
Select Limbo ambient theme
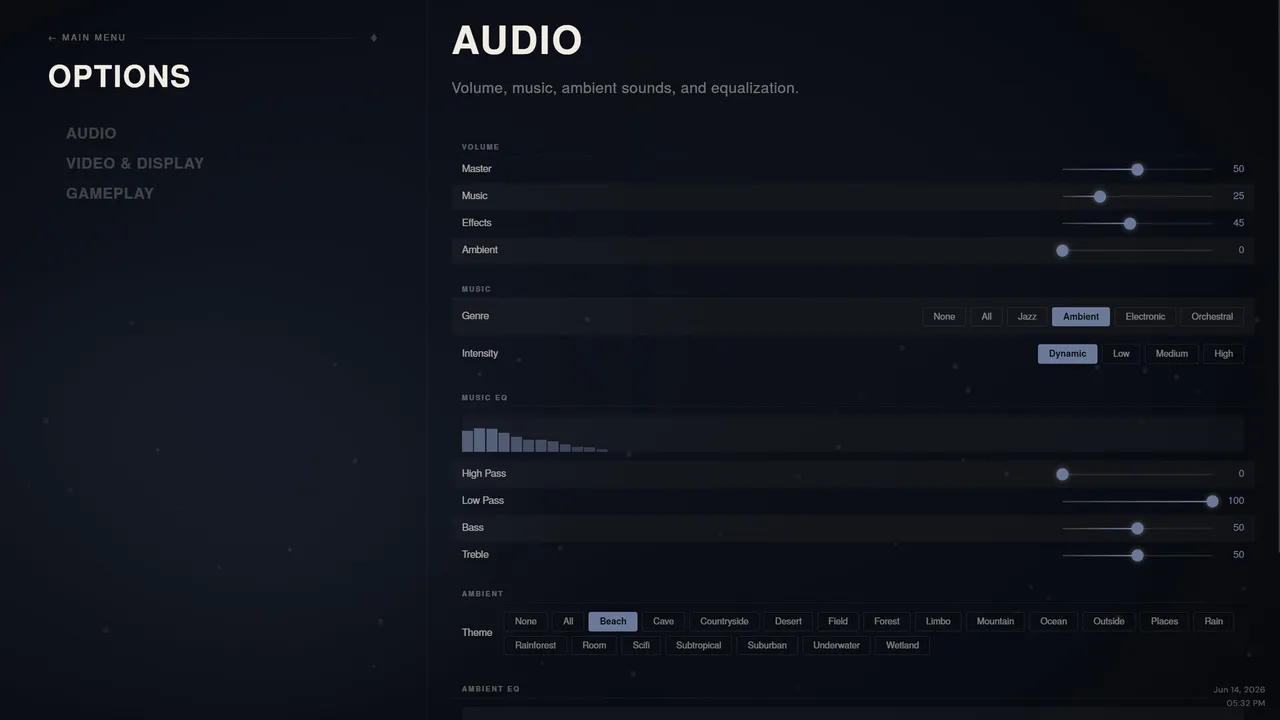(x=938, y=621)
